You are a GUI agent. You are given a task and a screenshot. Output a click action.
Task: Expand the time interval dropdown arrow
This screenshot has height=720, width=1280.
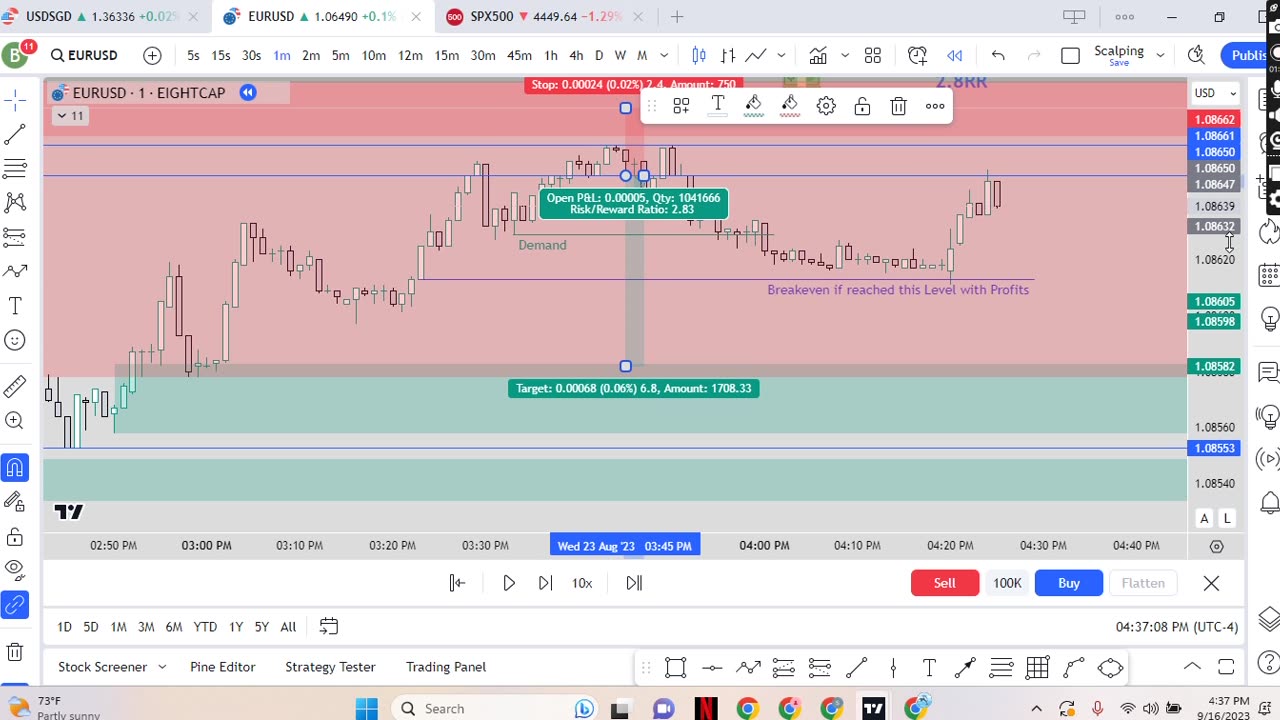[663, 55]
